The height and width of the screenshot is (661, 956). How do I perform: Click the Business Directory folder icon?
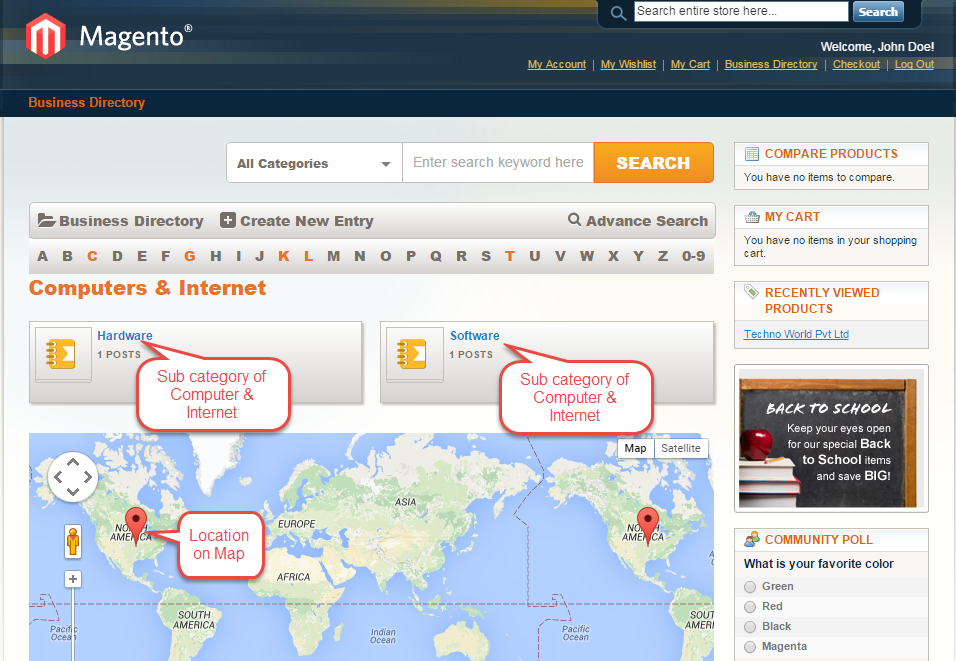coord(46,220)
